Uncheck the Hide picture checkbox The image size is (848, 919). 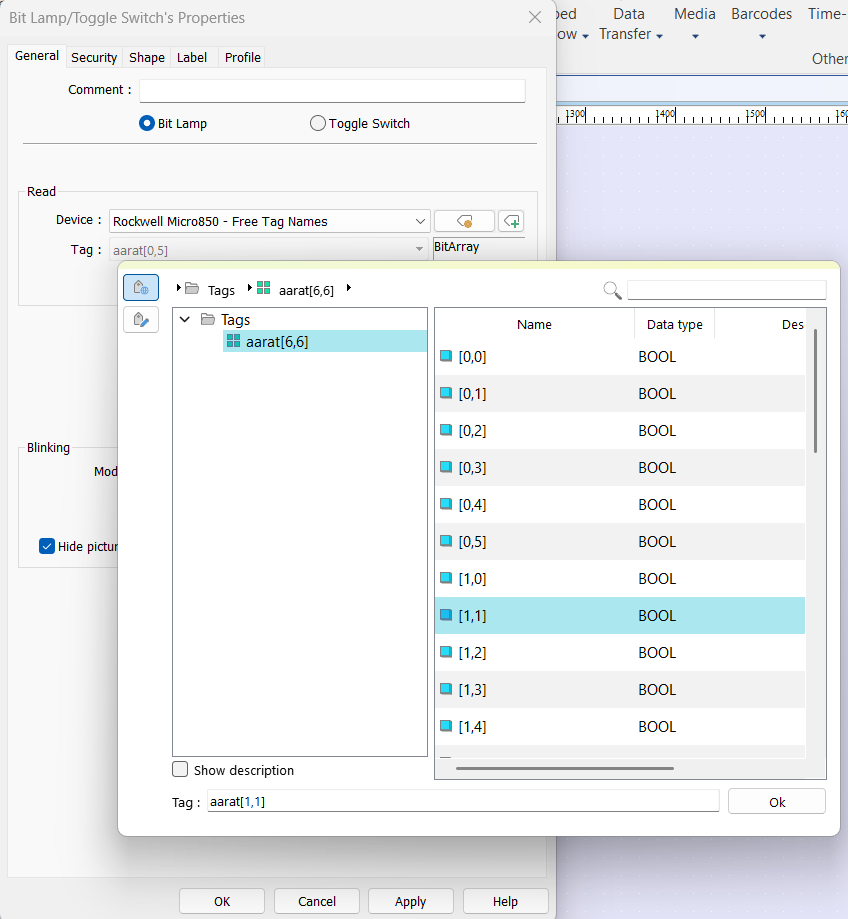coord(47,546)
